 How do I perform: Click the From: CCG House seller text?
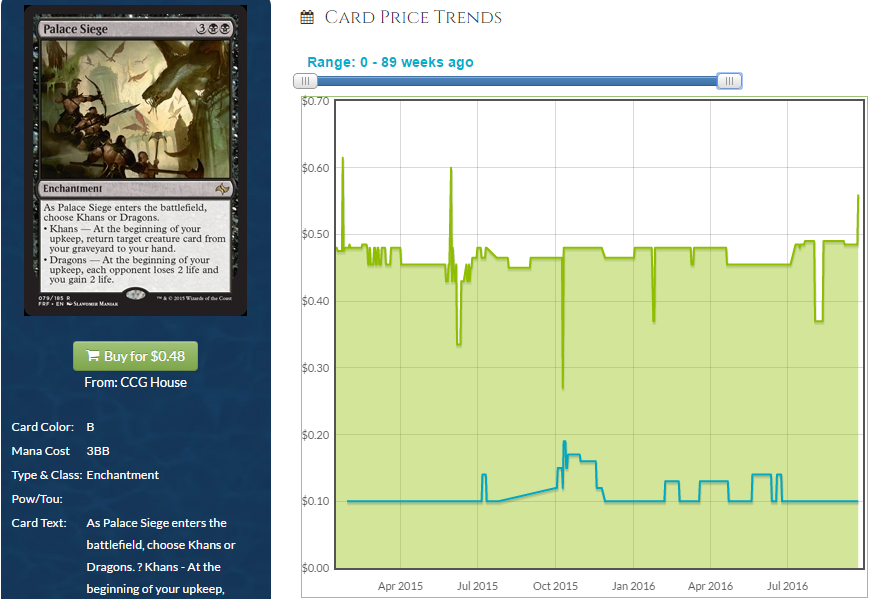point(135,382)
